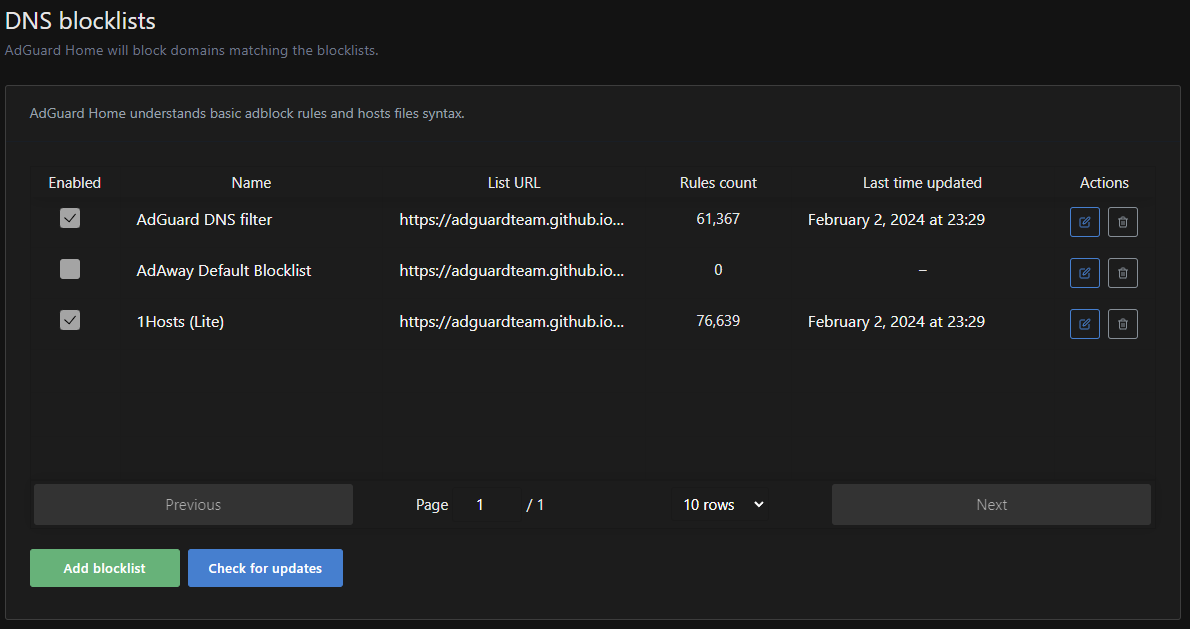Viewport: 1190px width, 629px height.
Task: Click the Add blocklist button
Action: click(105, 568)
